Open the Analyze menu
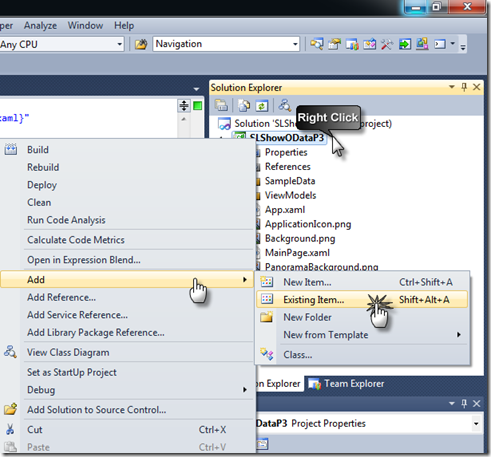This screenshot has height=457, width=491. pos(40,26)
